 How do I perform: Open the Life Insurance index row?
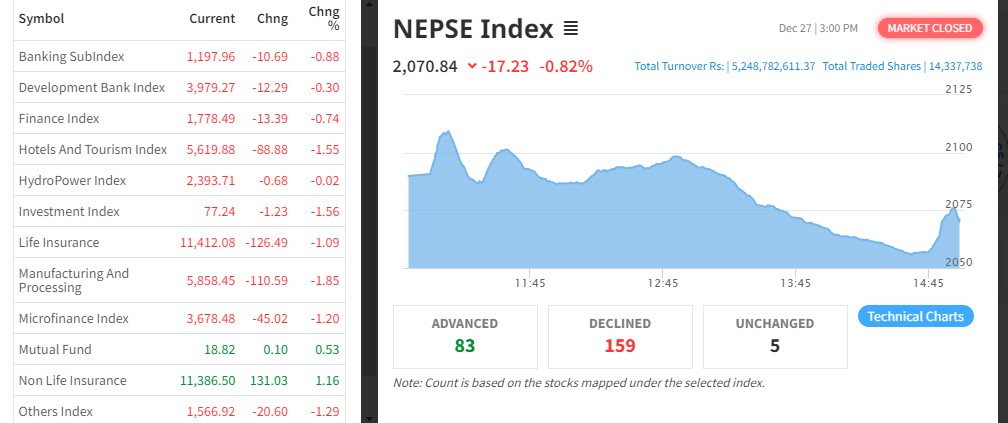tap(59, 243)
